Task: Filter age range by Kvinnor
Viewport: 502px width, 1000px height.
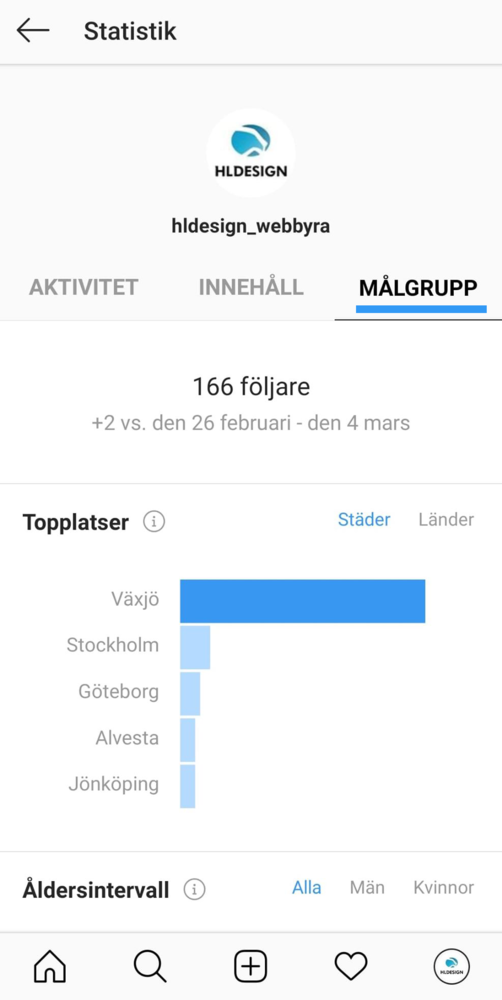Action: 443,887
